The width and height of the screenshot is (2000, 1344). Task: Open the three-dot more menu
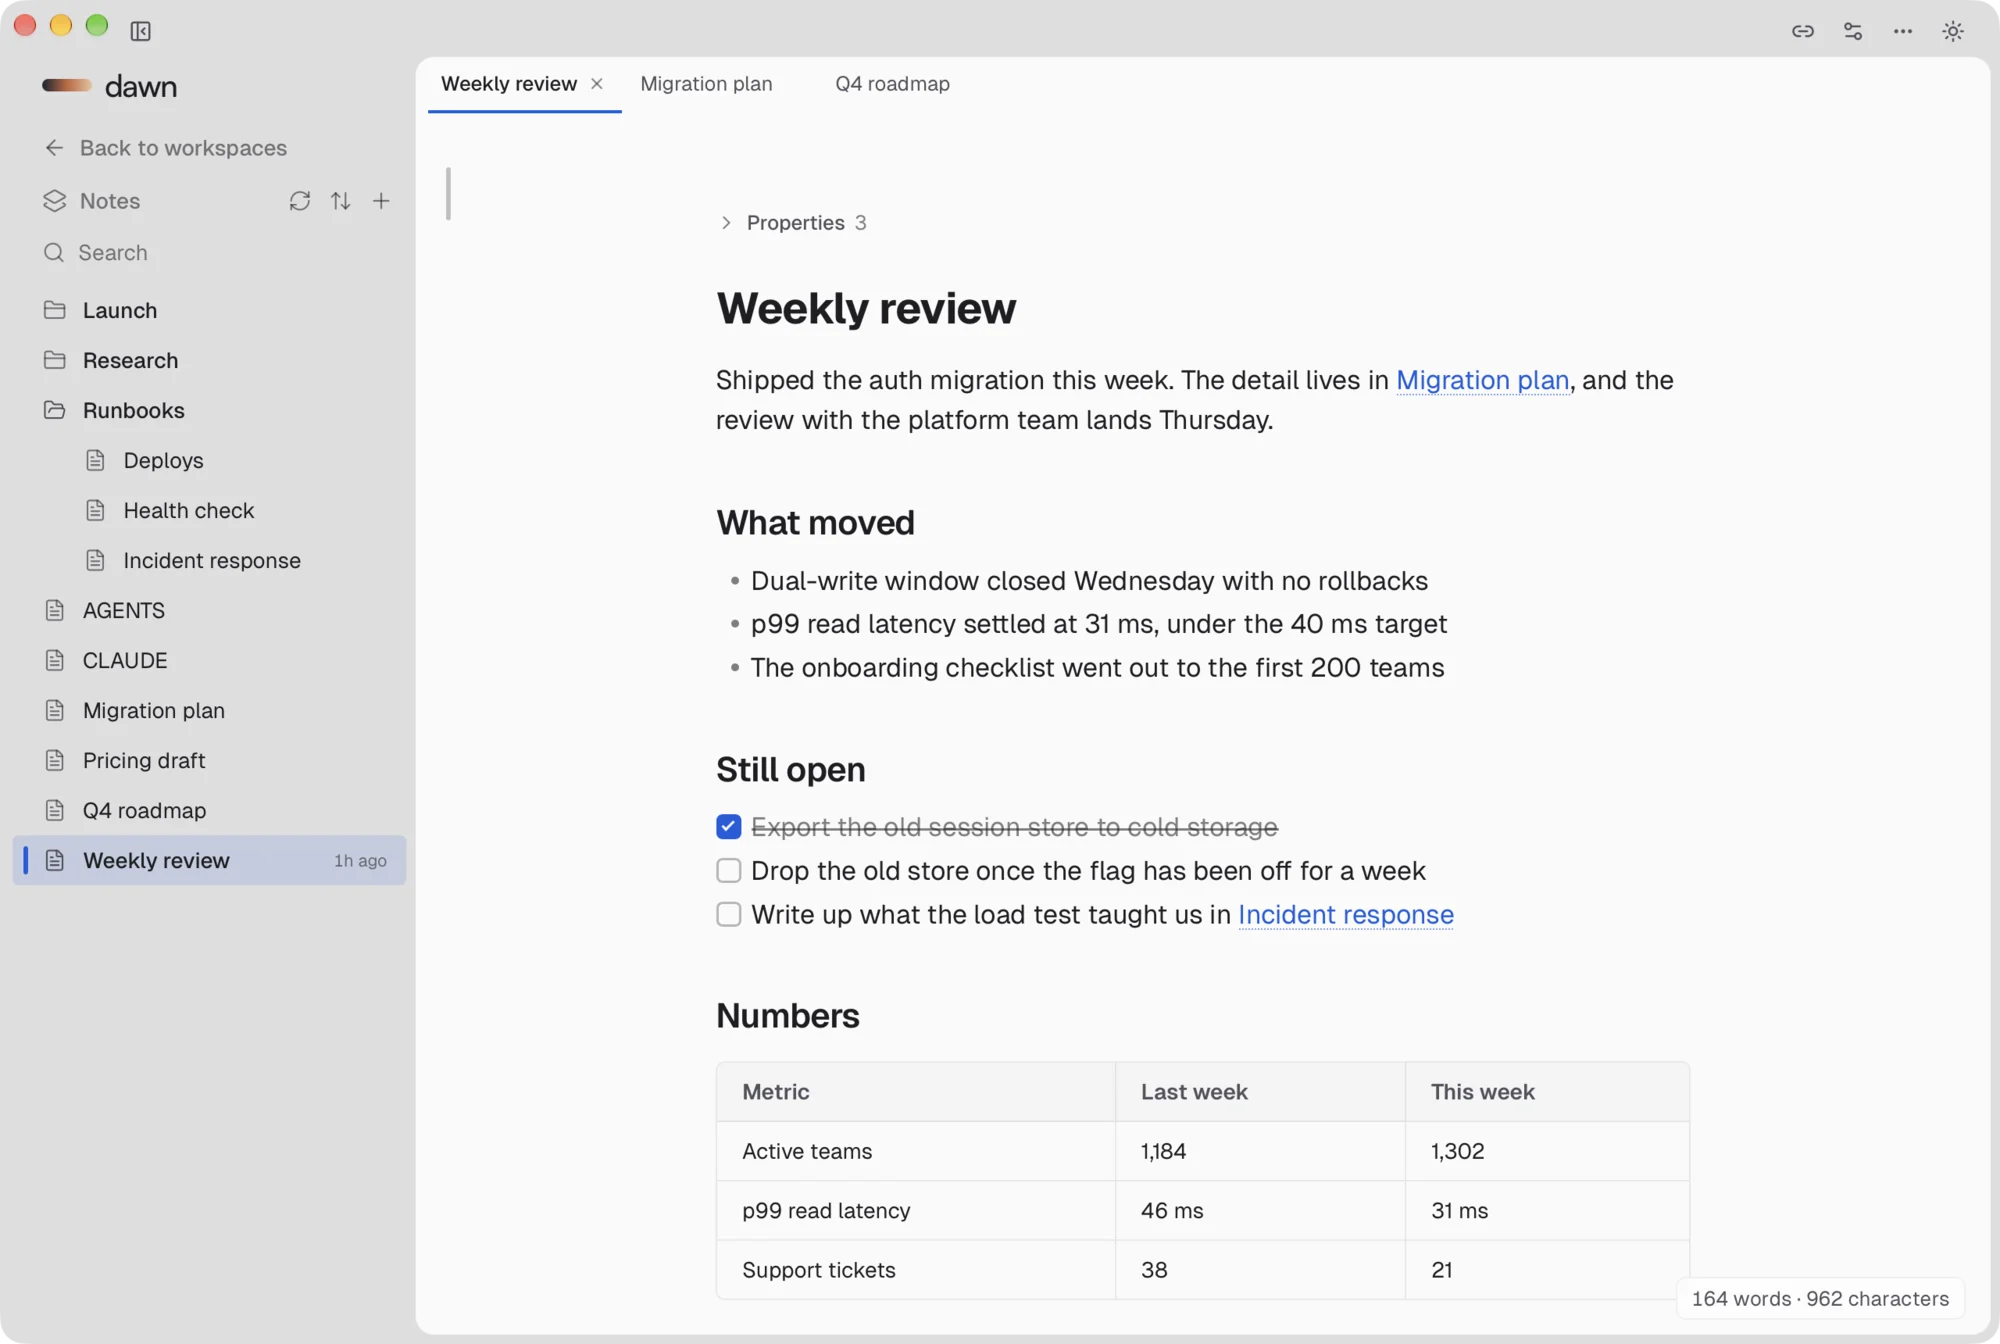tap(1902, 31)
